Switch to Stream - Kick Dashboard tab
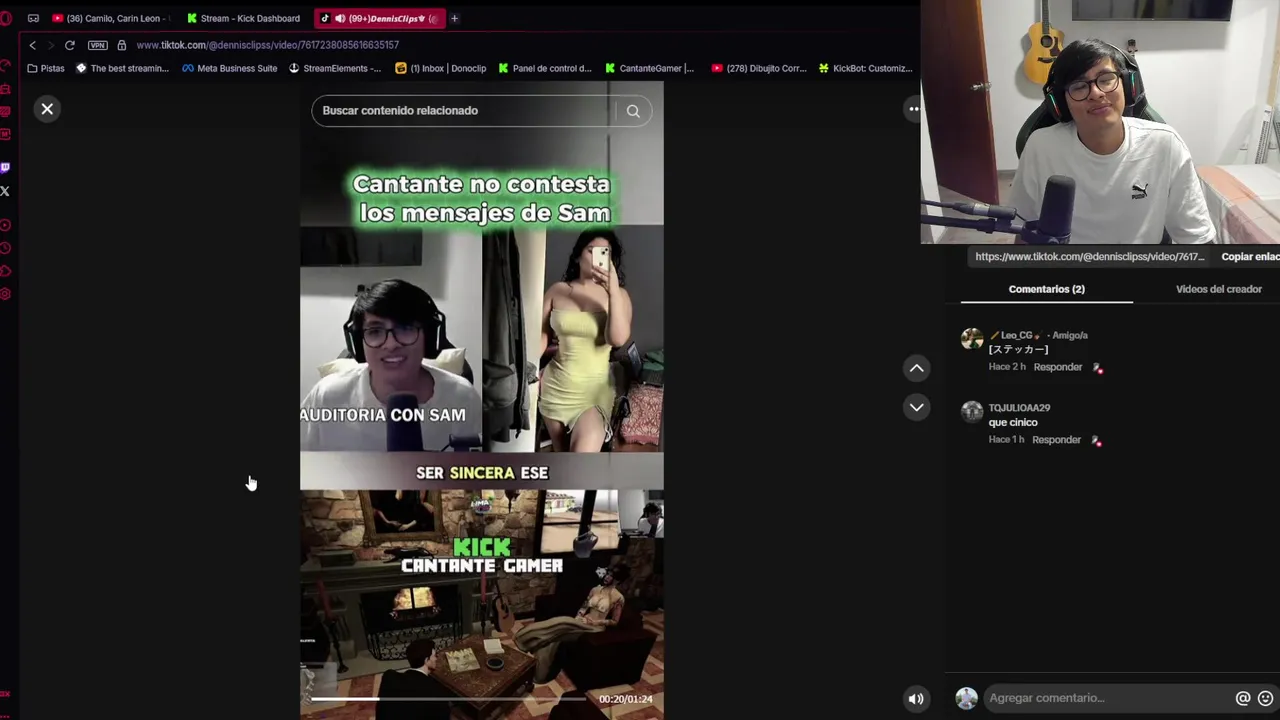This screenshot has width=1280, height=720. click(243, 18)
